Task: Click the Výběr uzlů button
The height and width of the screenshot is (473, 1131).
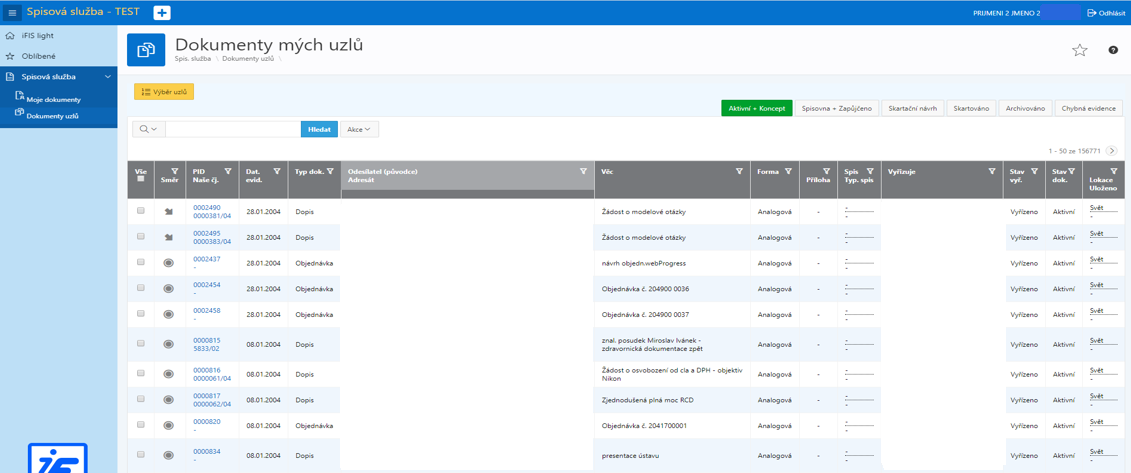Action: (164, 92)
